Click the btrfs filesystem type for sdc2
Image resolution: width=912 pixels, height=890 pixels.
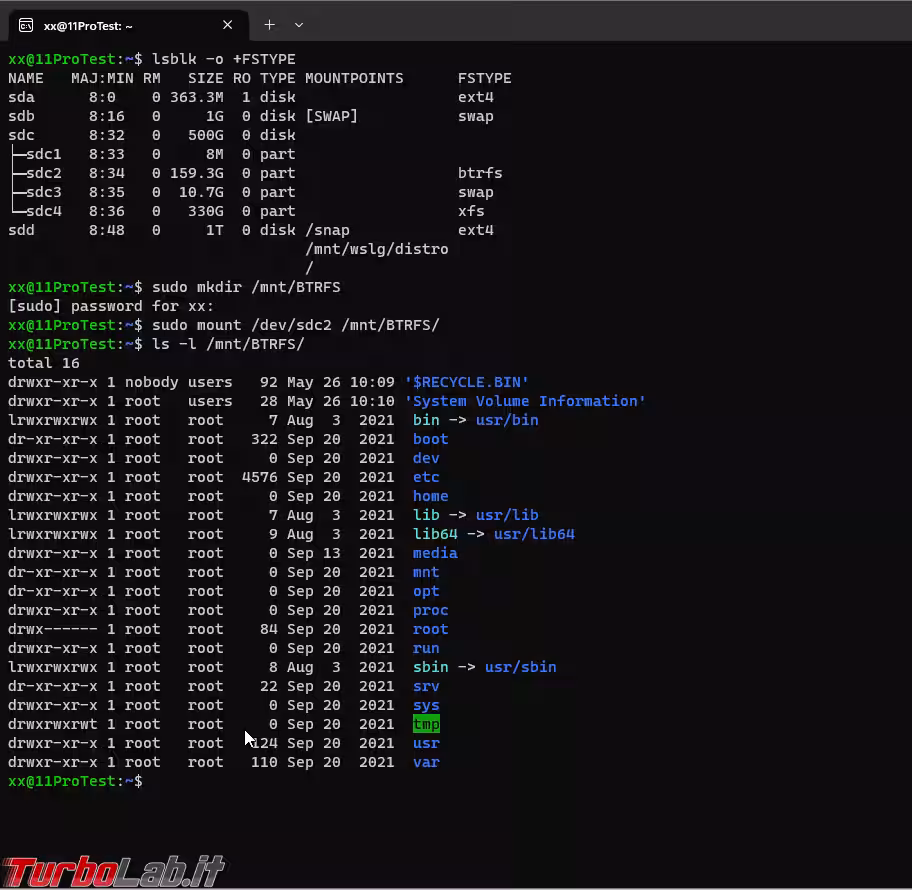click(x=480, y=173)
